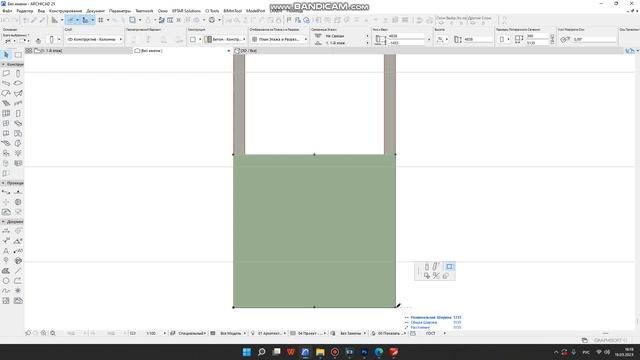640x360 pixels.
Task: Open the building material dropdown Бетон - Констр
Action: click(225, 39)
